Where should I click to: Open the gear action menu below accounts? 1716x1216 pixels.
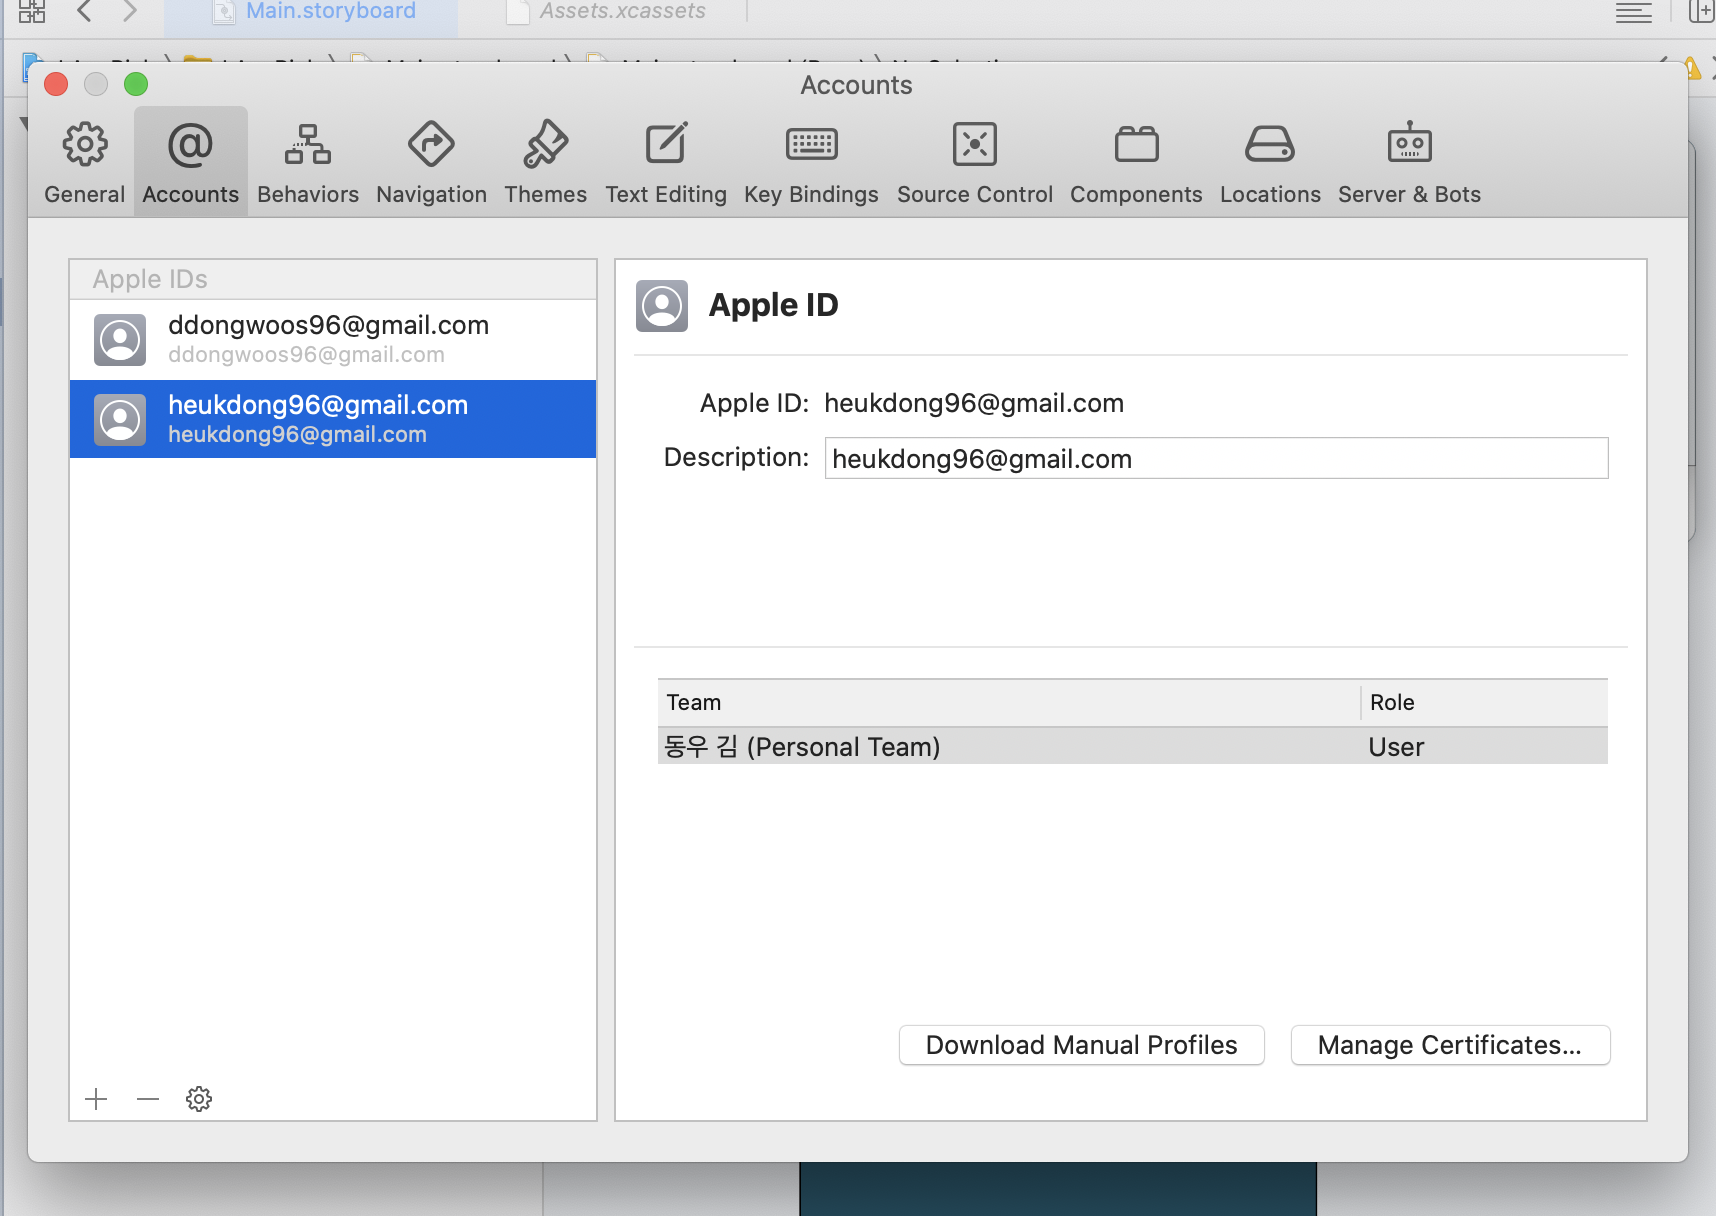[199, 1100]
